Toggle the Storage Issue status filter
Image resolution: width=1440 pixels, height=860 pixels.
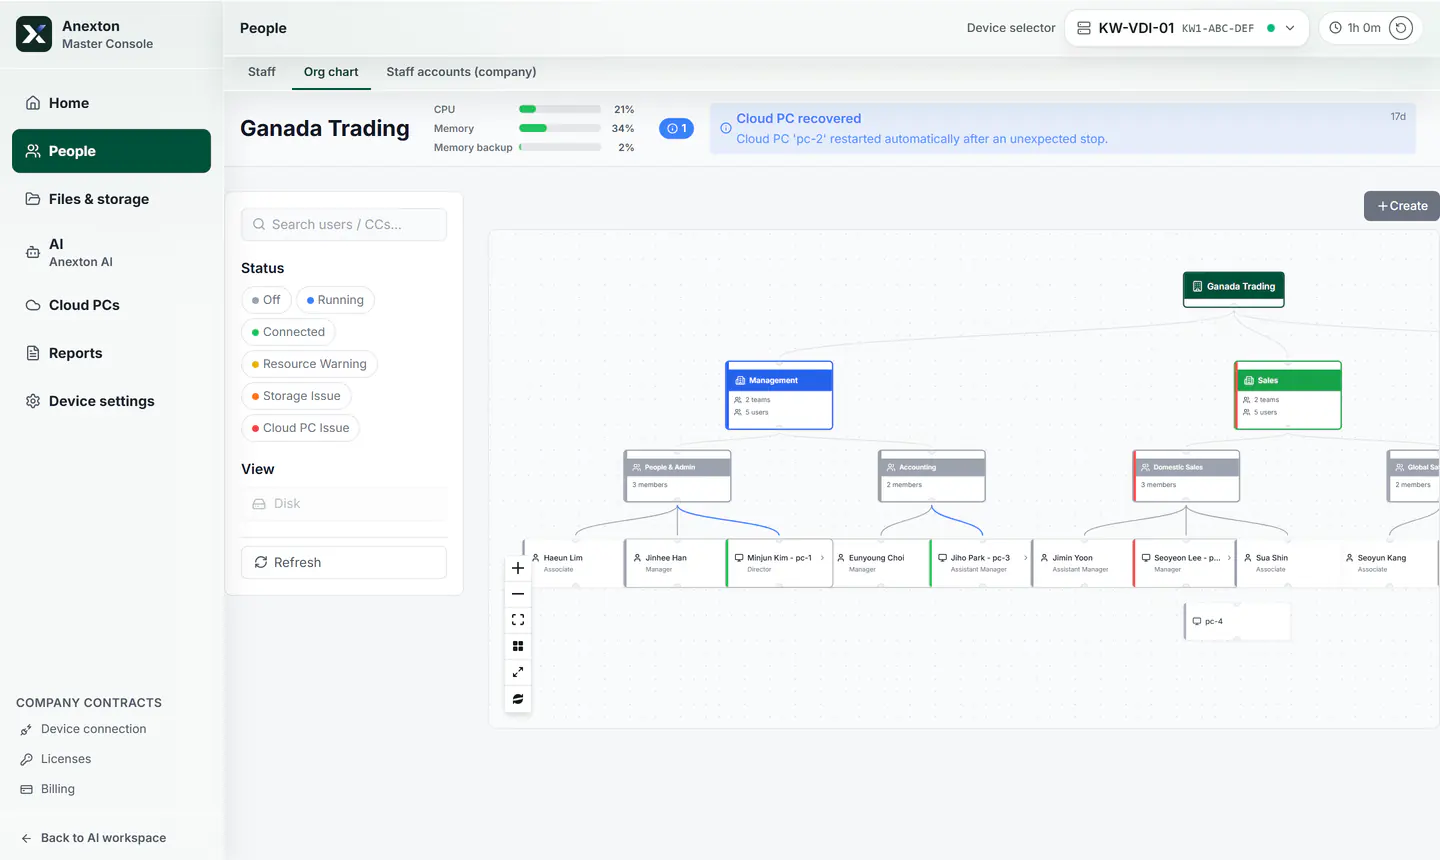296,396
